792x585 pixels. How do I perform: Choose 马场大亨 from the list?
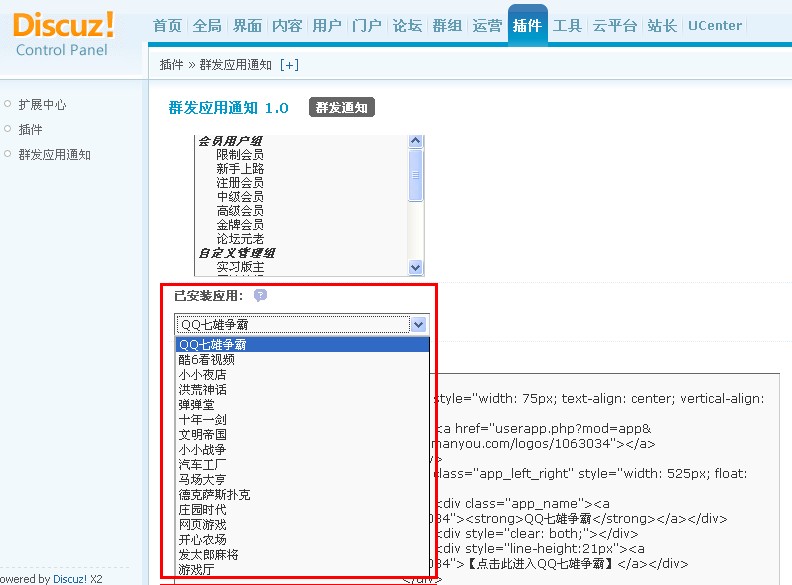[302, 479]
